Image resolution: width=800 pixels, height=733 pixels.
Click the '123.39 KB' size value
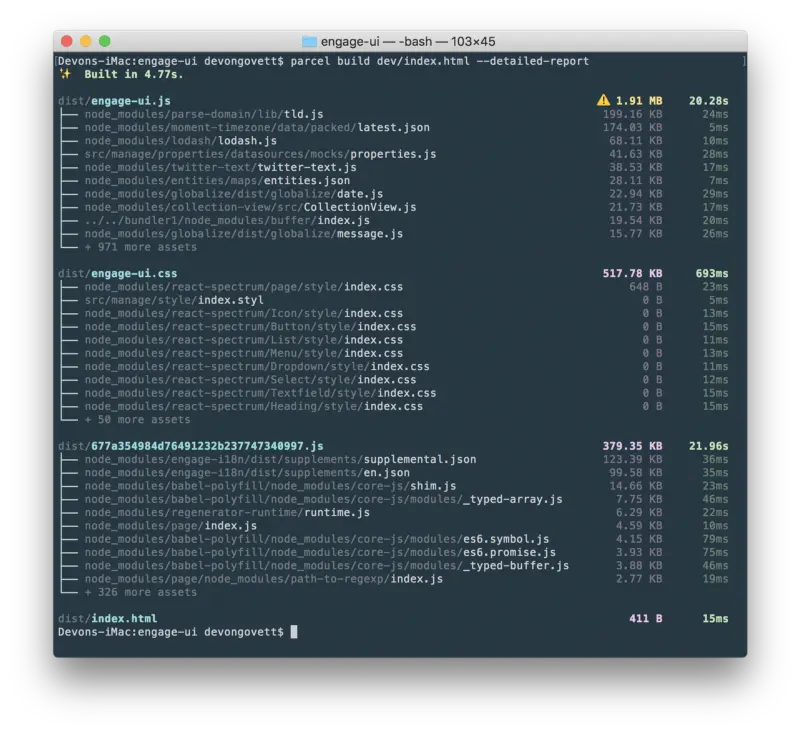click(633, 459)
